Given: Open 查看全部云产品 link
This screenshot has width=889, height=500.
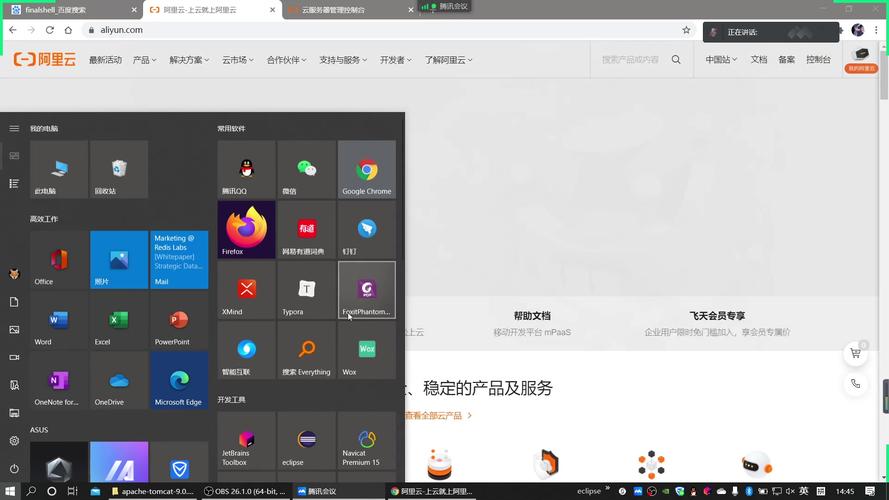Looking at the screenshot, I should coord(438,416).
